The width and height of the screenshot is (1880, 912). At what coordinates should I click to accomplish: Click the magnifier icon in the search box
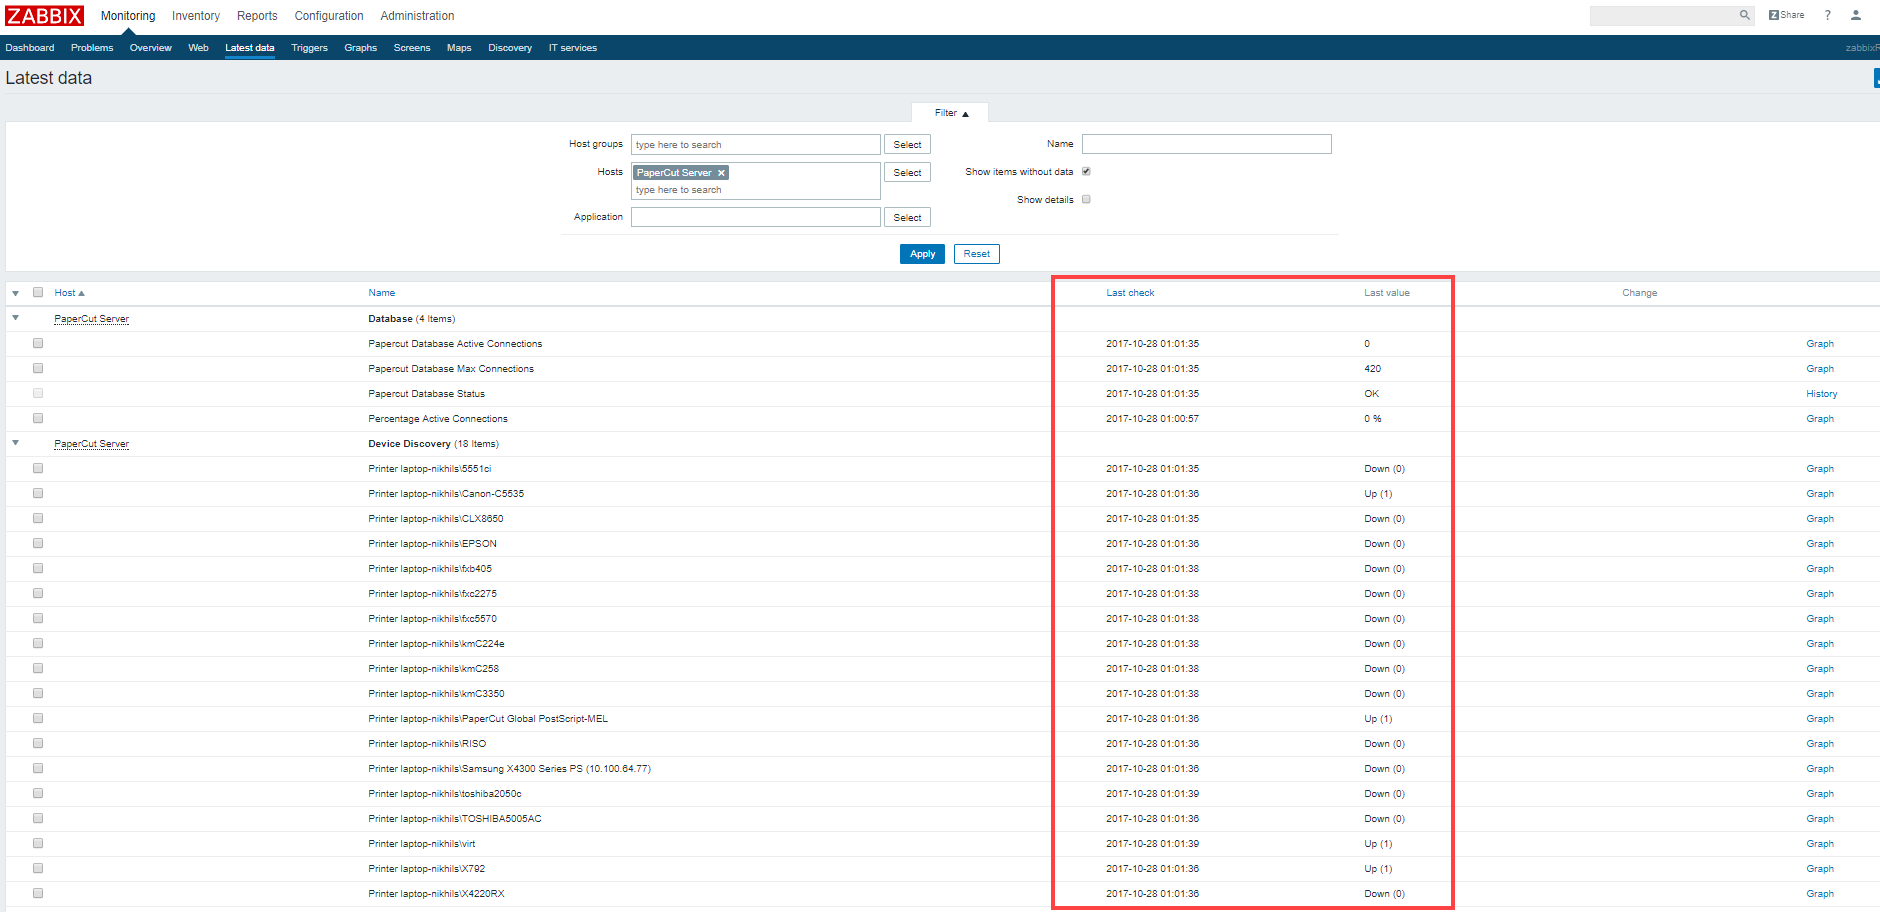pyautogui.click(x=1745, y=15)
